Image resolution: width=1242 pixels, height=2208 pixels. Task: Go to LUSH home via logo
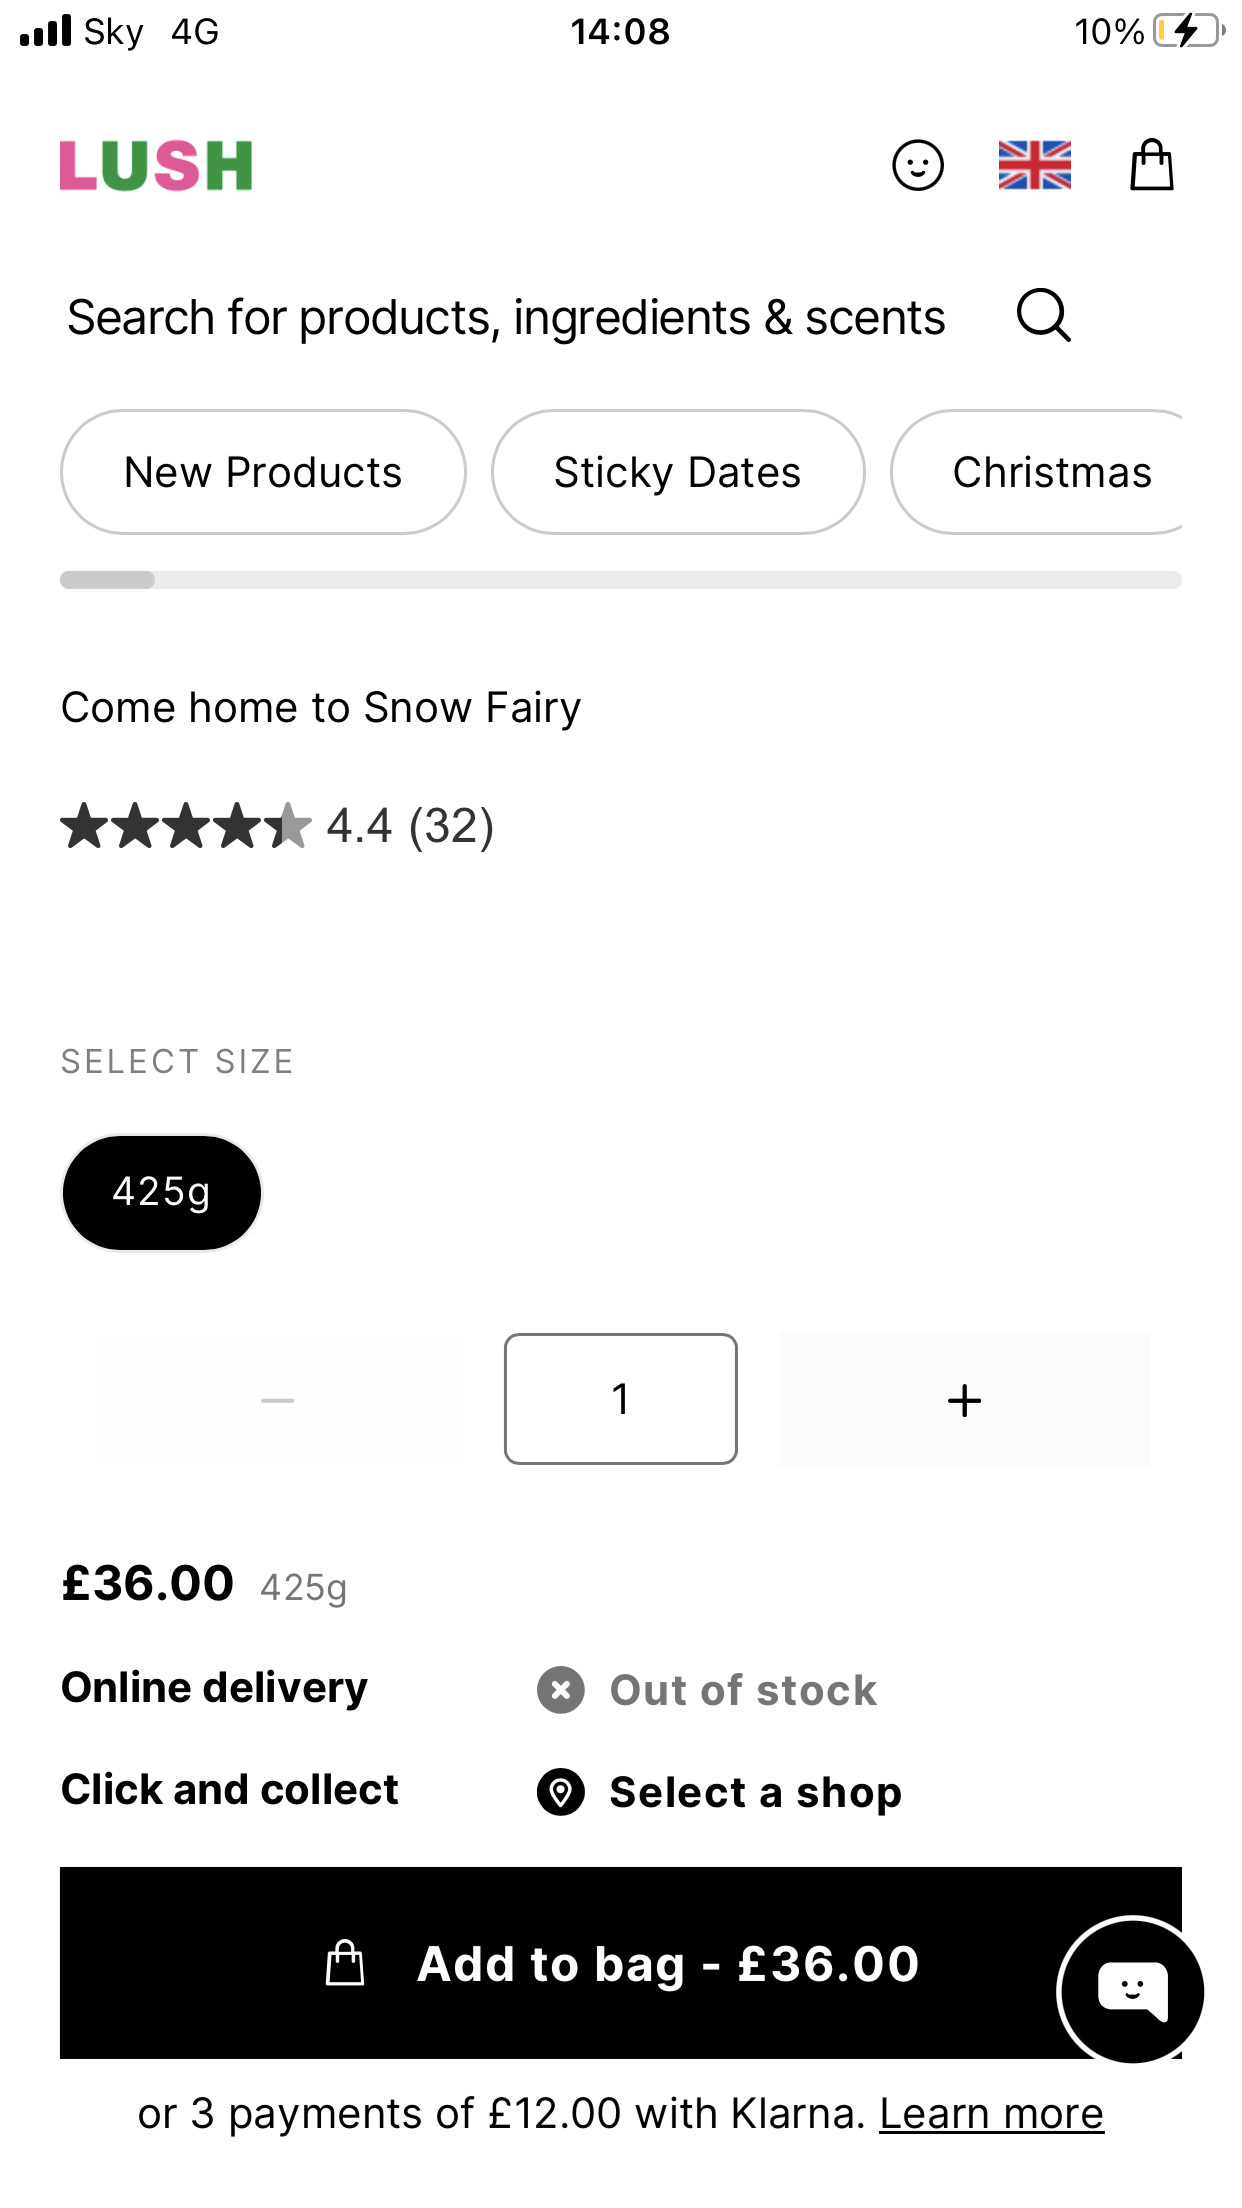tap(156, 165)
